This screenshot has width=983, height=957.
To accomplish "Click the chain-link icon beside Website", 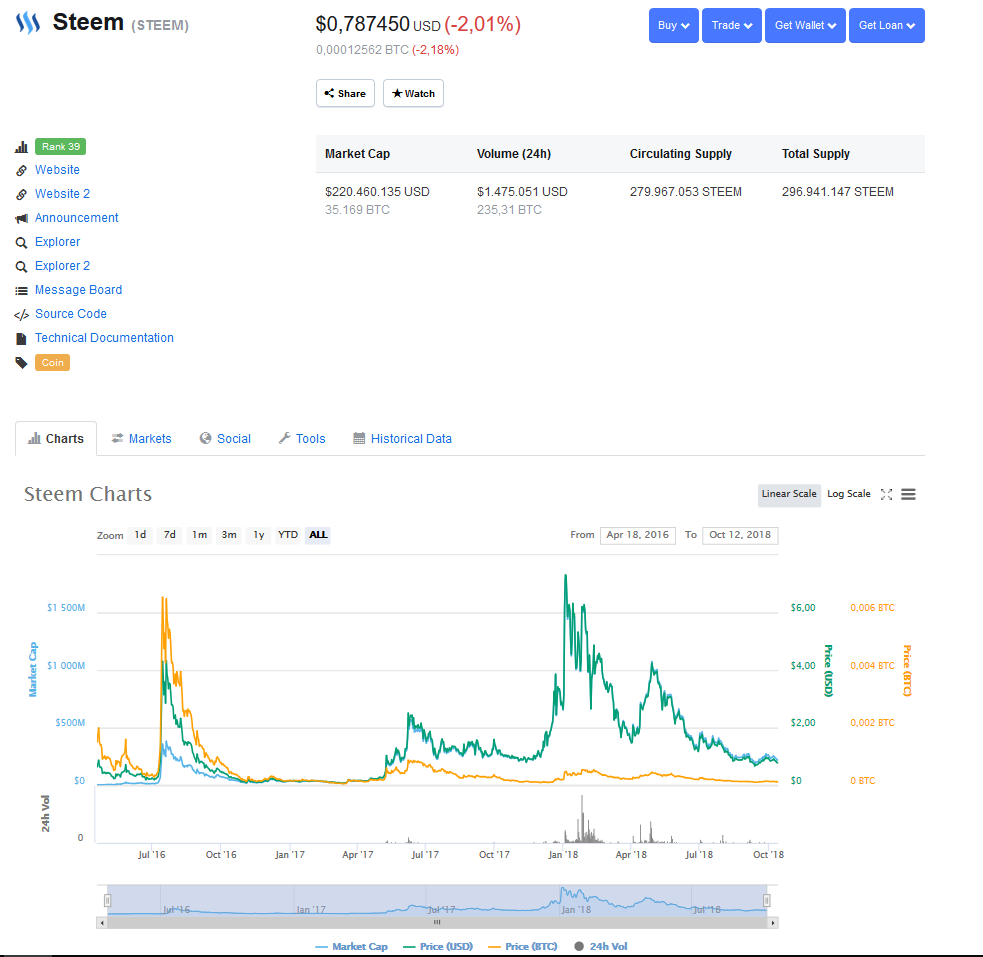I will [21, 170].
